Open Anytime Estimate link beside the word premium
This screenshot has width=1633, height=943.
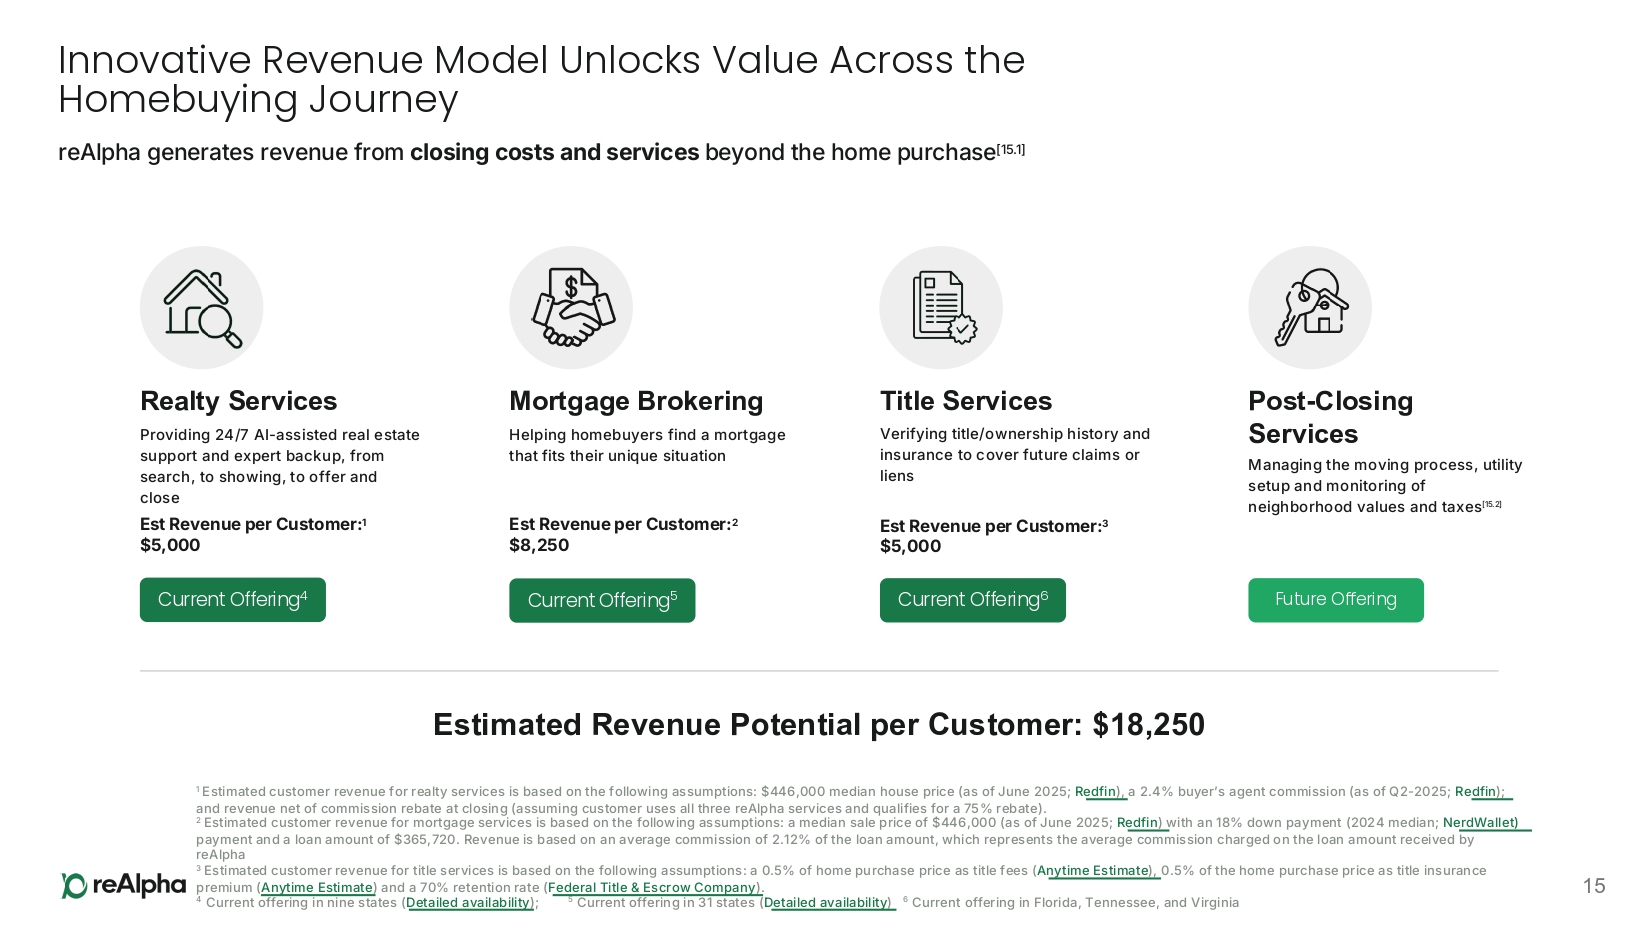(x=317, y=888)
